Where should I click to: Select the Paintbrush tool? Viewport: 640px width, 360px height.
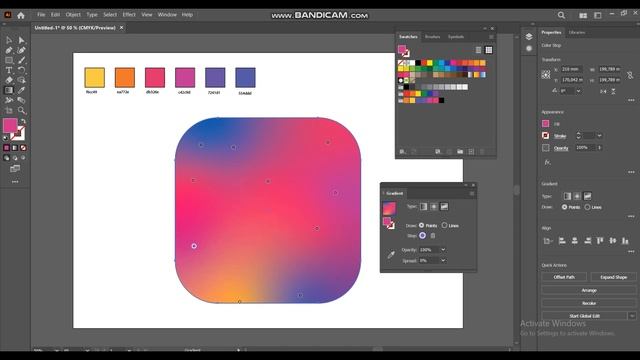(x=21, y=60)
